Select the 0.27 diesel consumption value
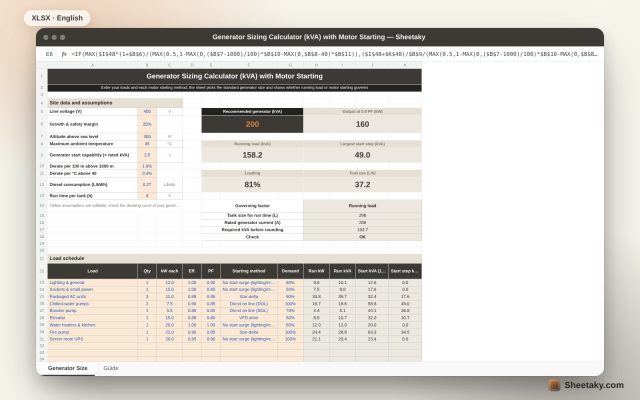640x400 pixels. (x=147, y=184)
